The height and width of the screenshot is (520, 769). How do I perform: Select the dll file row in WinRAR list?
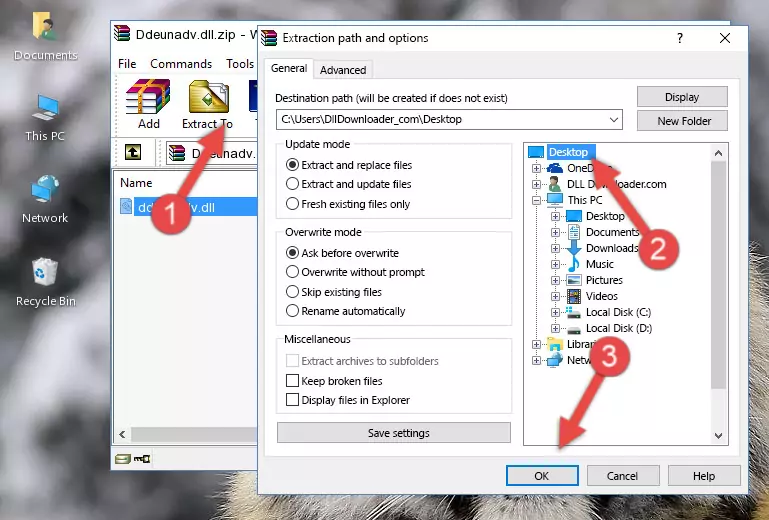[188, 207]
